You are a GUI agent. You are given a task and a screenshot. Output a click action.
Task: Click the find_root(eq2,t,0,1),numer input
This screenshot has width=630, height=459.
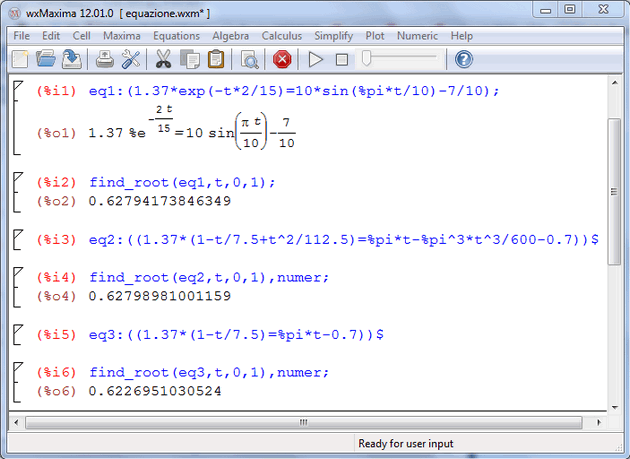(x=209, y=277)
